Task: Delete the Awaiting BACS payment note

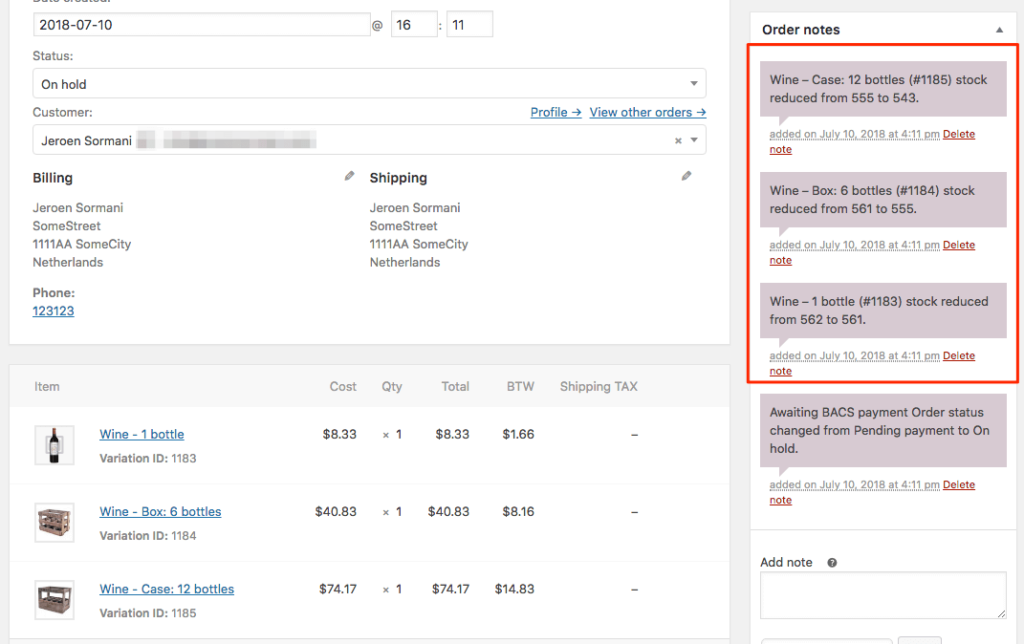Action: click(959, 484)
